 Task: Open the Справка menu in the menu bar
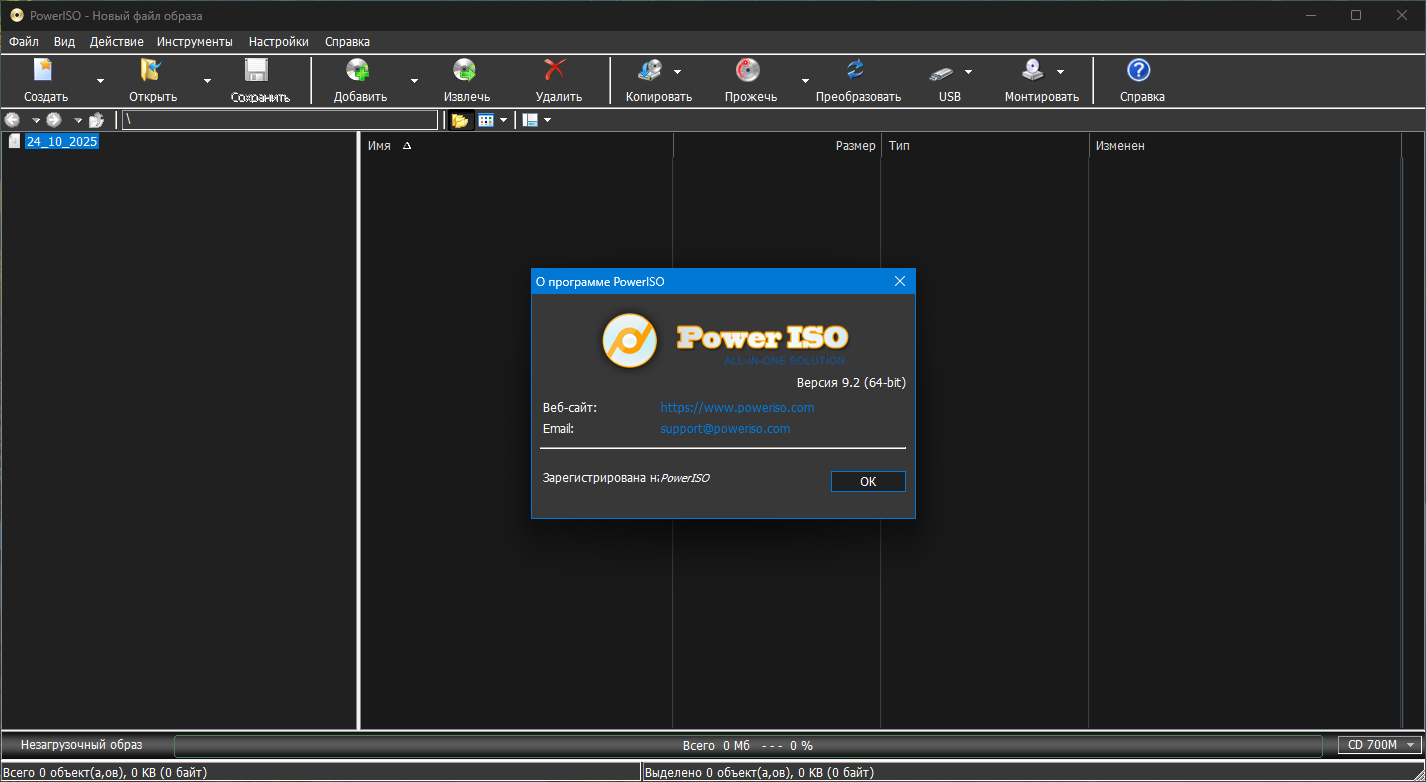tap(347, 42)
